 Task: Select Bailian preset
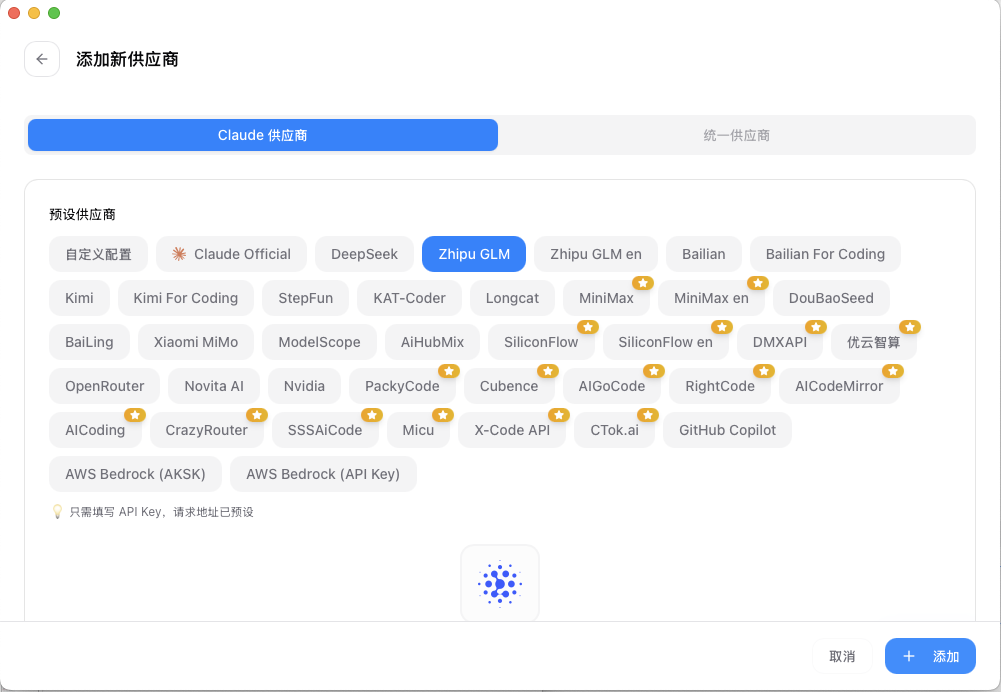coord(704,254)
